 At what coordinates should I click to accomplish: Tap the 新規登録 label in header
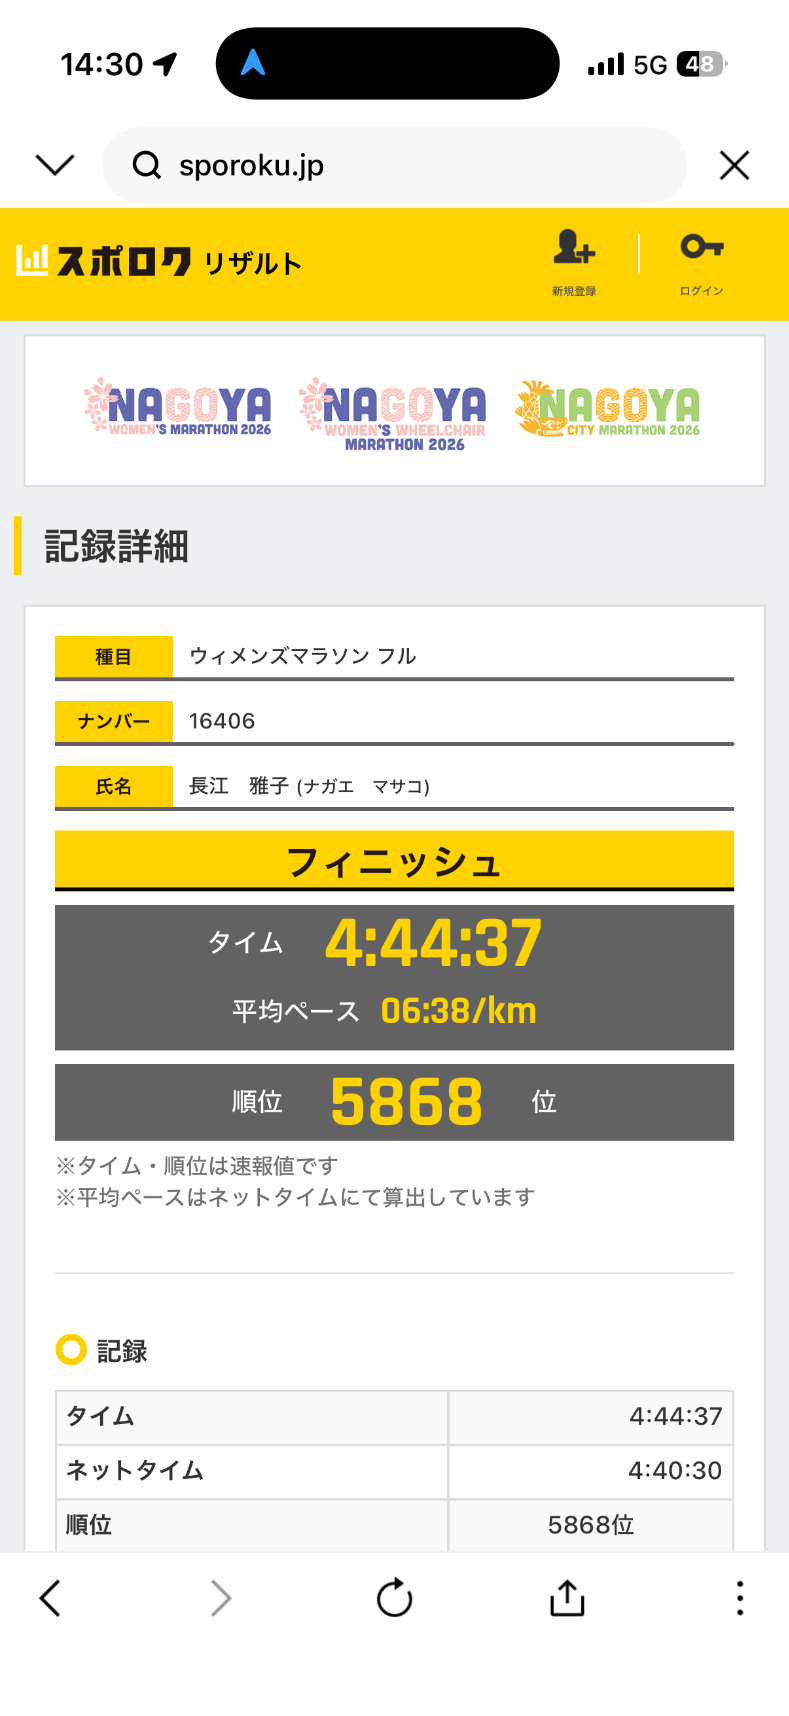coord(574,291)
